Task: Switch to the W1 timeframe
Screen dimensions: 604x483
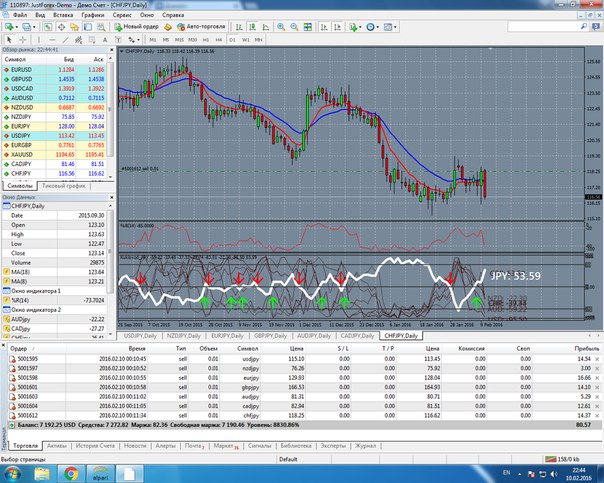Action: [245, 40]
